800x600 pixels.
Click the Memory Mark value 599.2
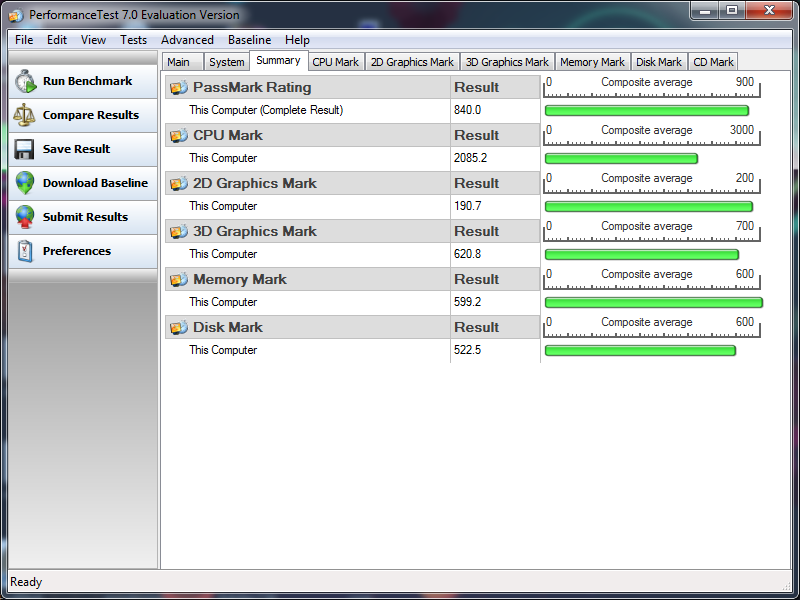click(467, 302)
